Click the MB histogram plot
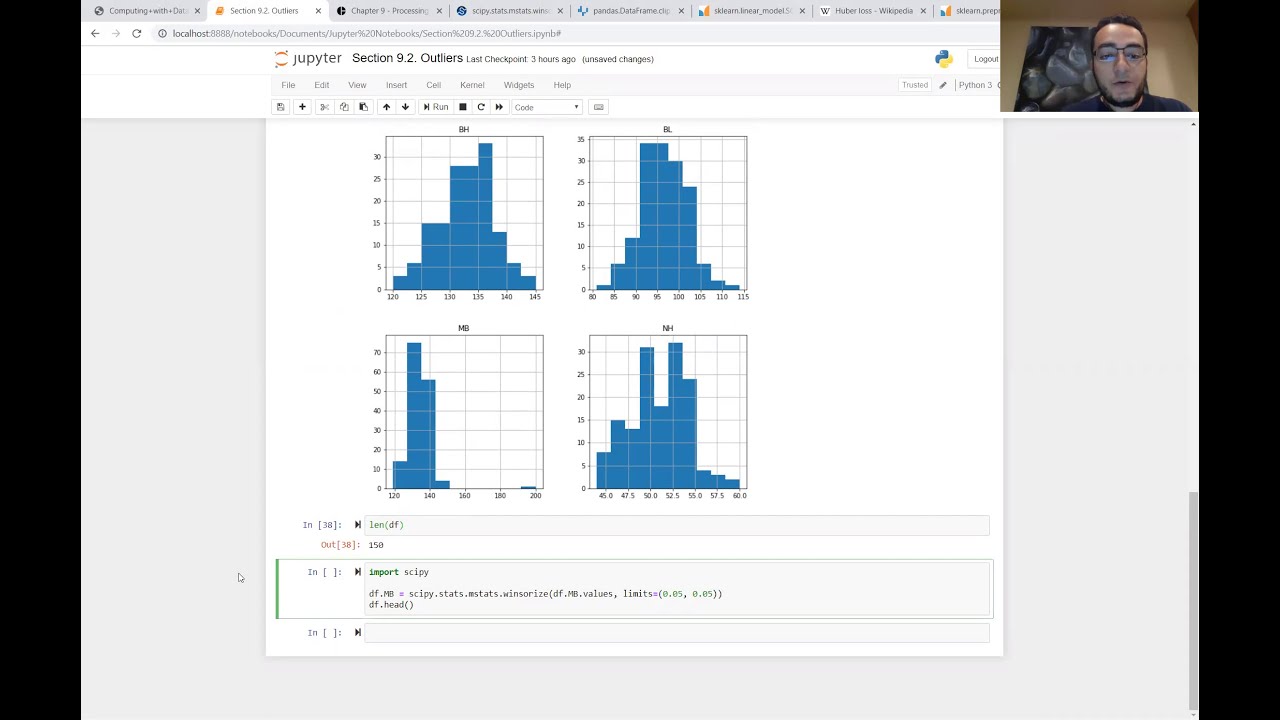The image size is (1280, 720). point(464,412)
